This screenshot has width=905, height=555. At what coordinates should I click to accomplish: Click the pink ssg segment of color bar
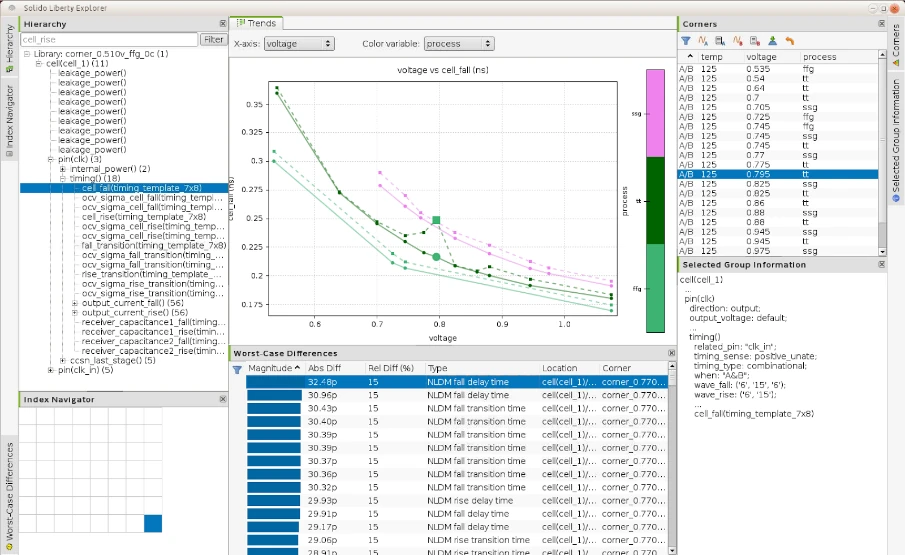point(655,113)
